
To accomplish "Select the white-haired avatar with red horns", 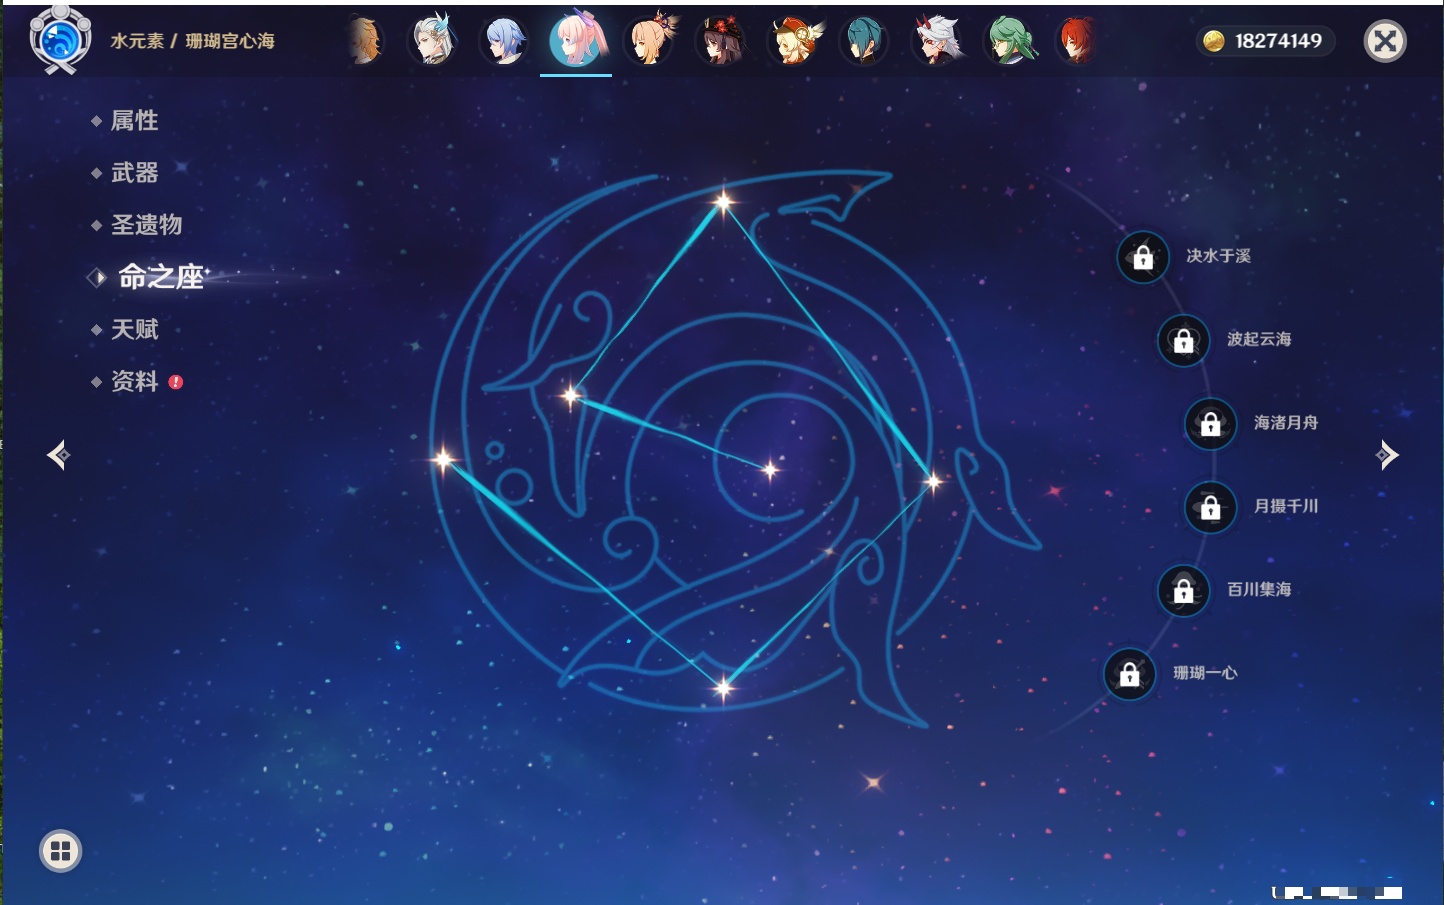I will tap(938, 41).
